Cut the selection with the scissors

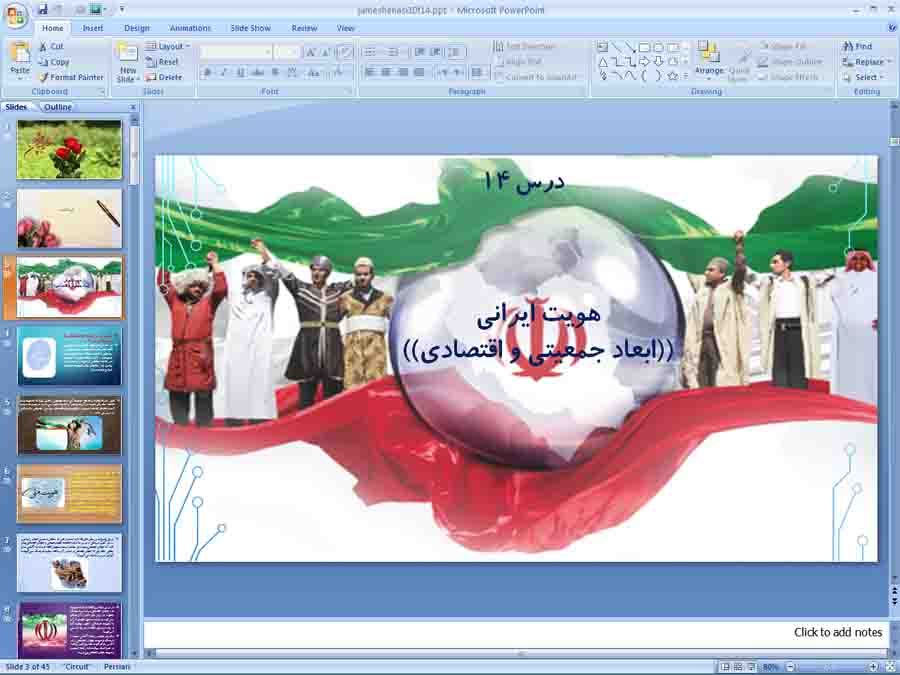52,46
